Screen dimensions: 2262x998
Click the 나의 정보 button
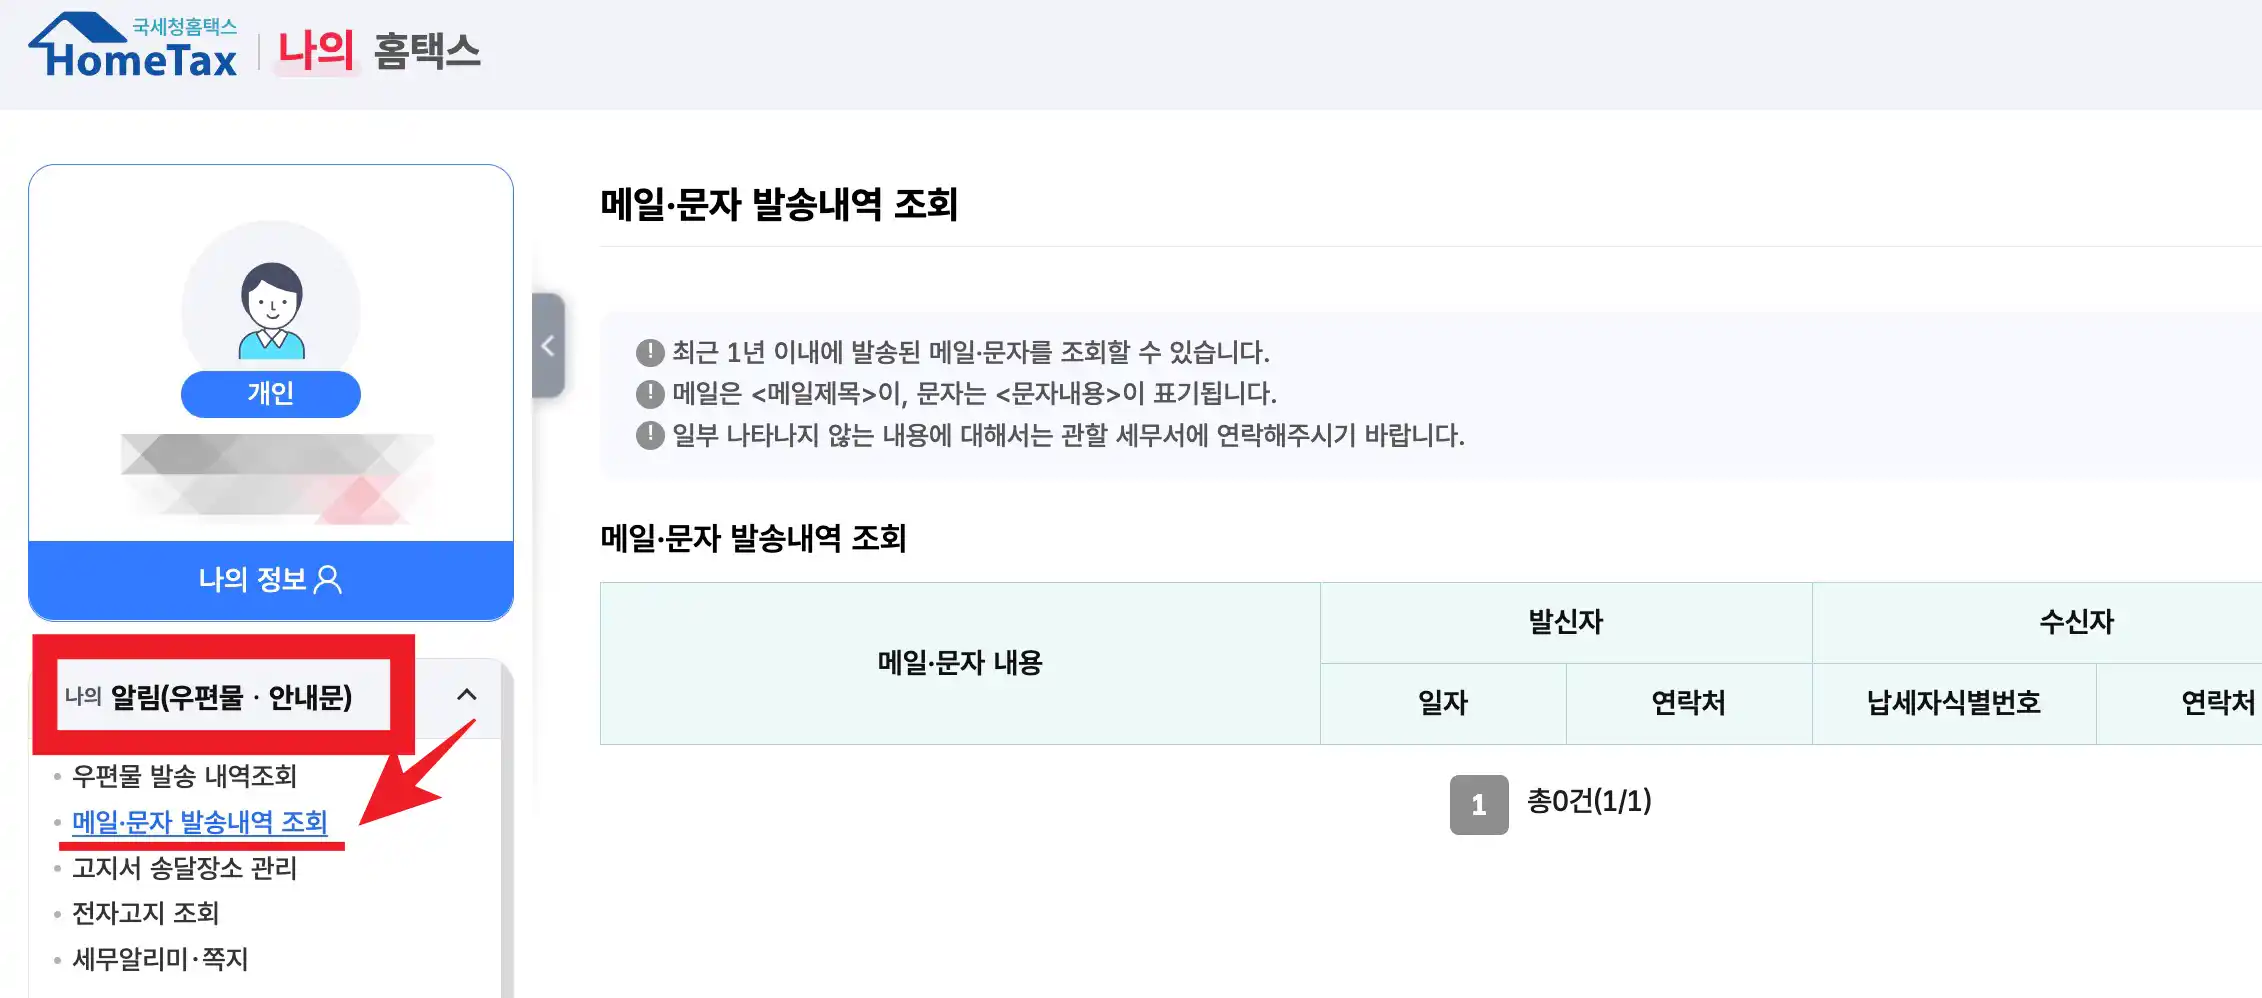click(270, 580)
